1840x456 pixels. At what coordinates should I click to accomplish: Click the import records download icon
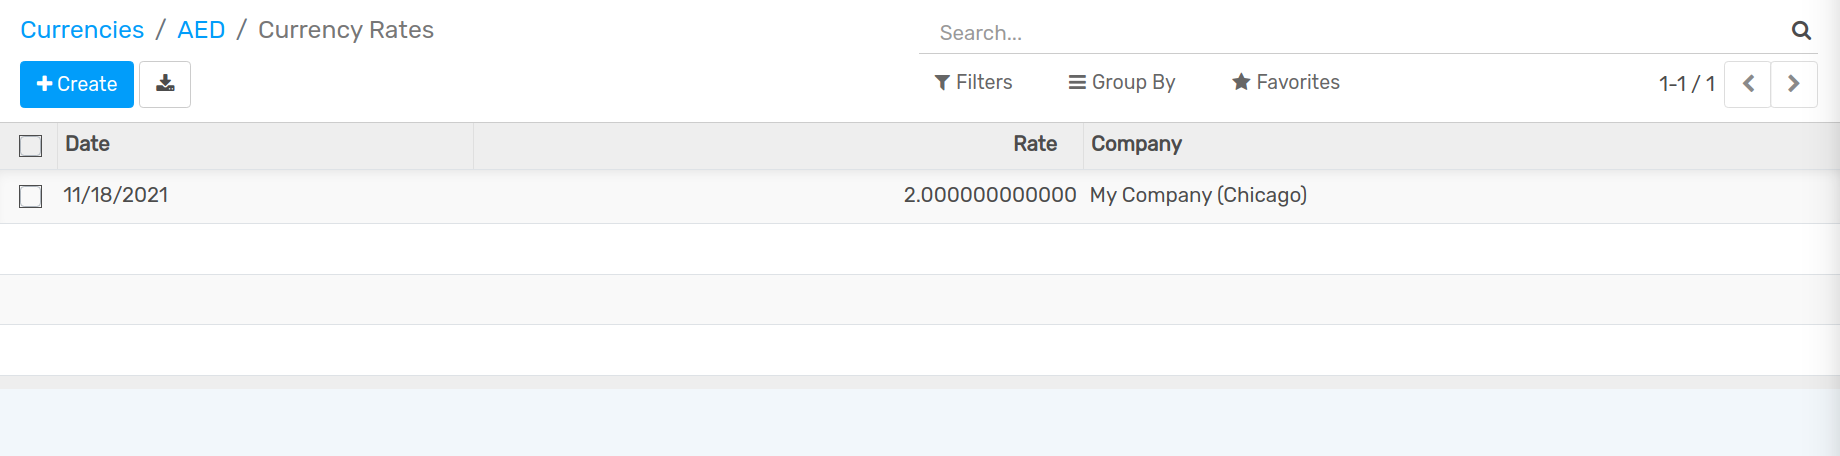pos(165,84)
